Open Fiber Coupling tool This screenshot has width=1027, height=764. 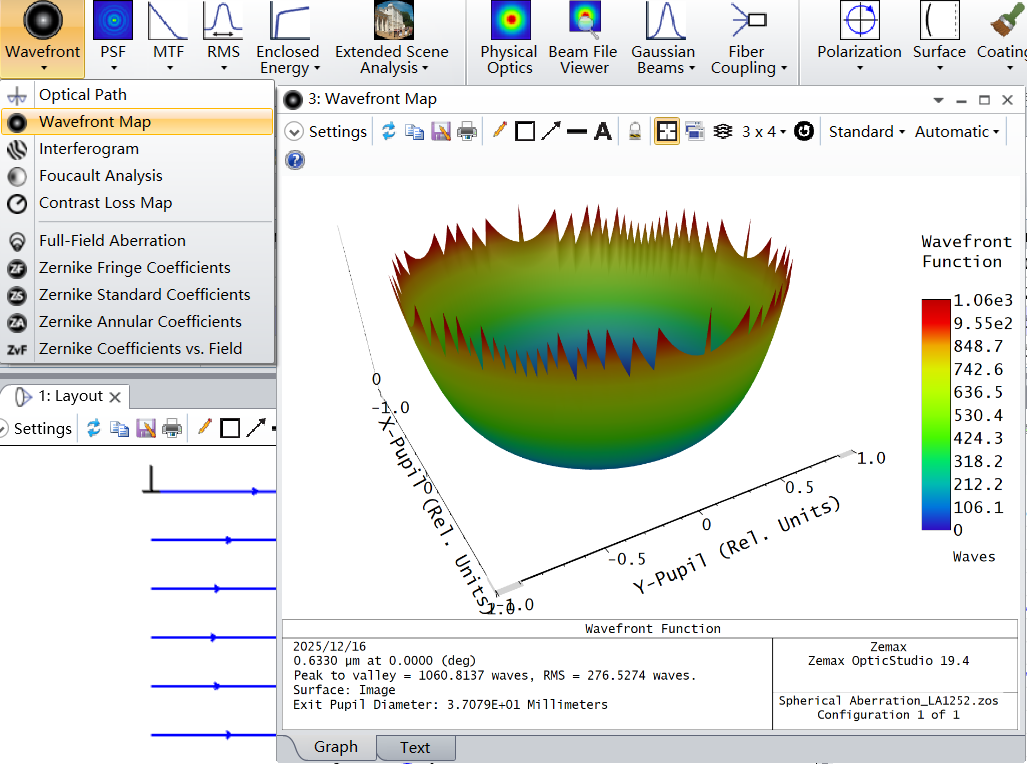click(747, 38)
